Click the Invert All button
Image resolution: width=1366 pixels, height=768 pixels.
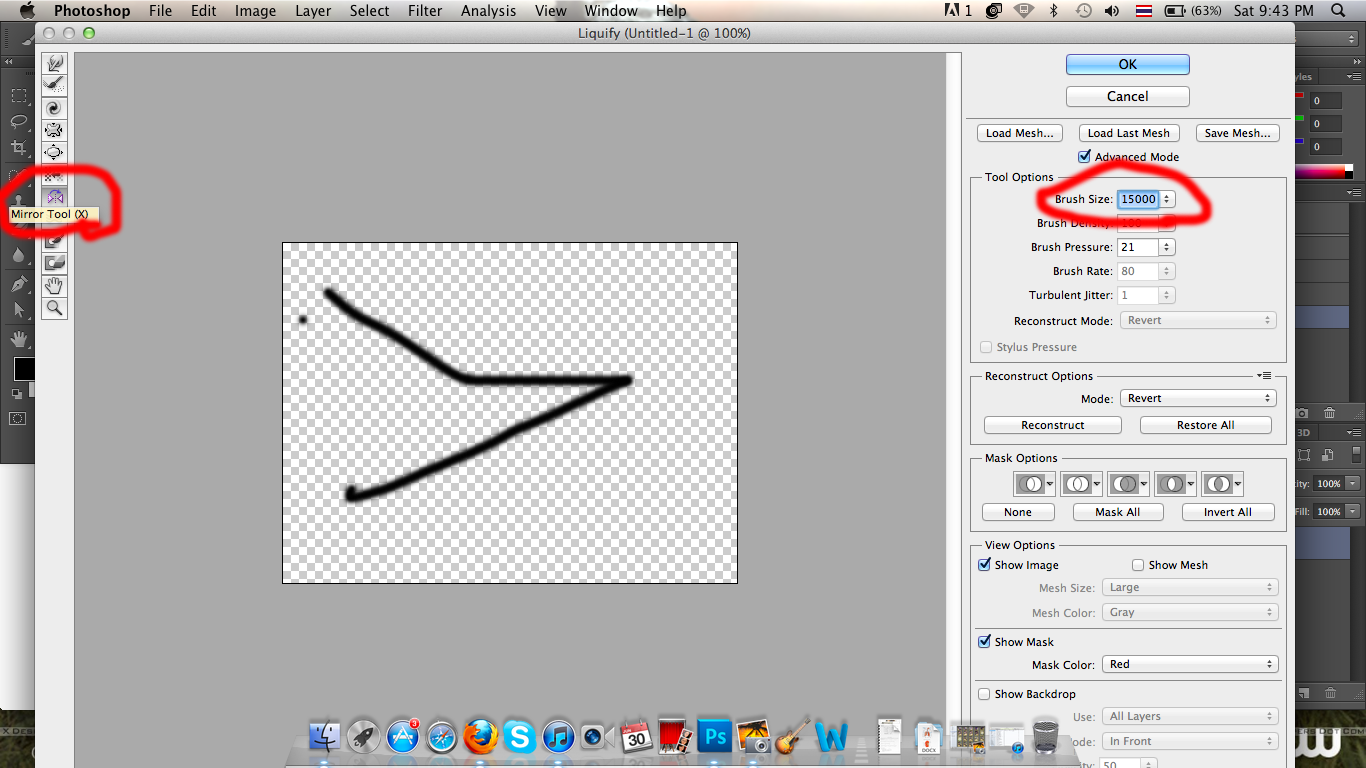(x=1228, y=512)
